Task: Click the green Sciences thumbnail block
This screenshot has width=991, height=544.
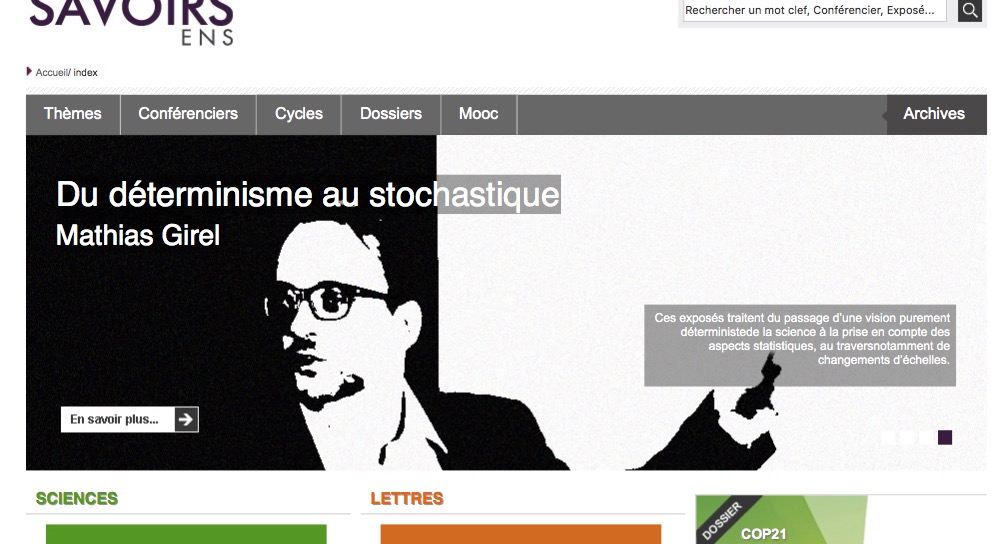Action: [x=186, y=534]
